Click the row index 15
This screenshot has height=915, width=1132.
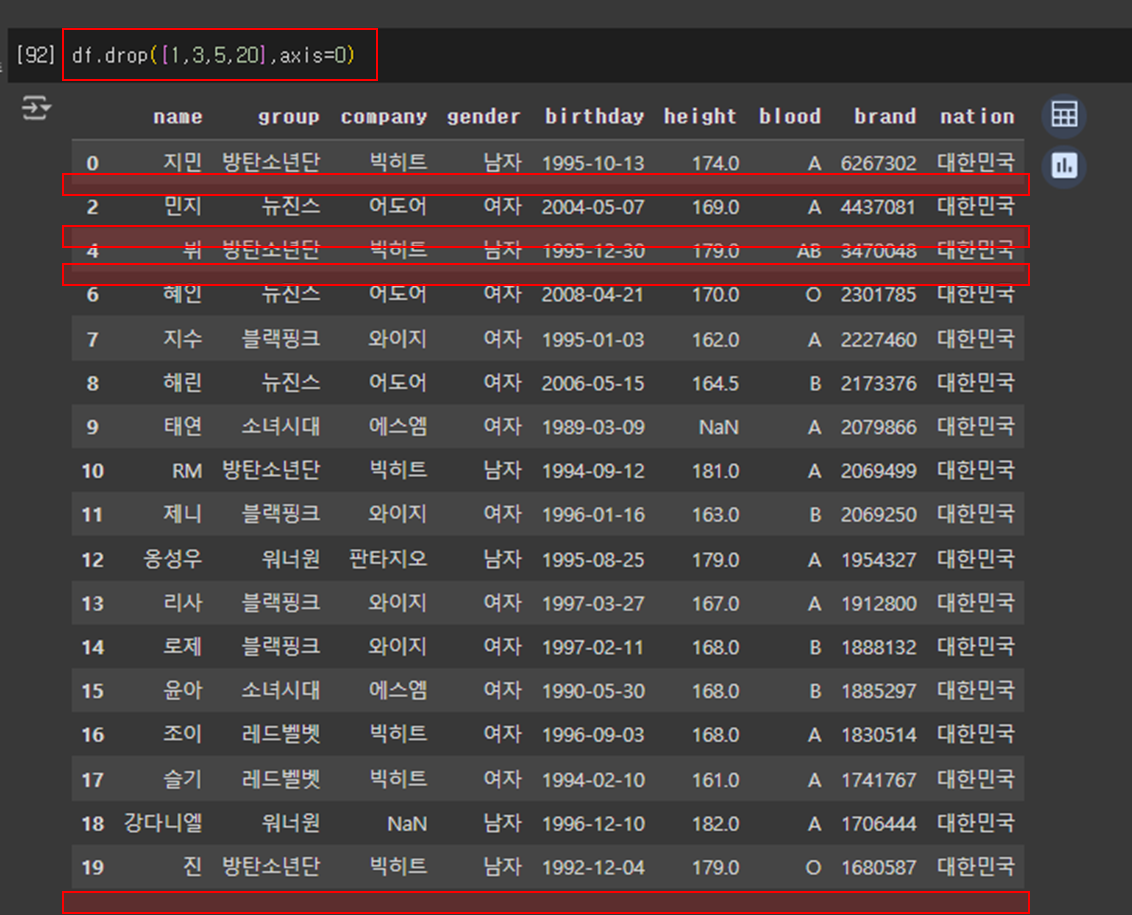click(93, 691)
